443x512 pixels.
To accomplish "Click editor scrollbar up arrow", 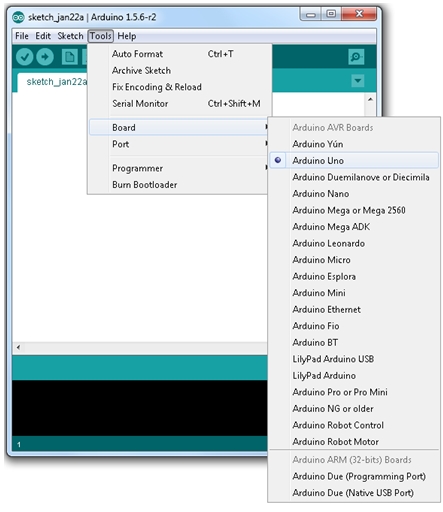I will pyautogui.click(x=370, y=99).
